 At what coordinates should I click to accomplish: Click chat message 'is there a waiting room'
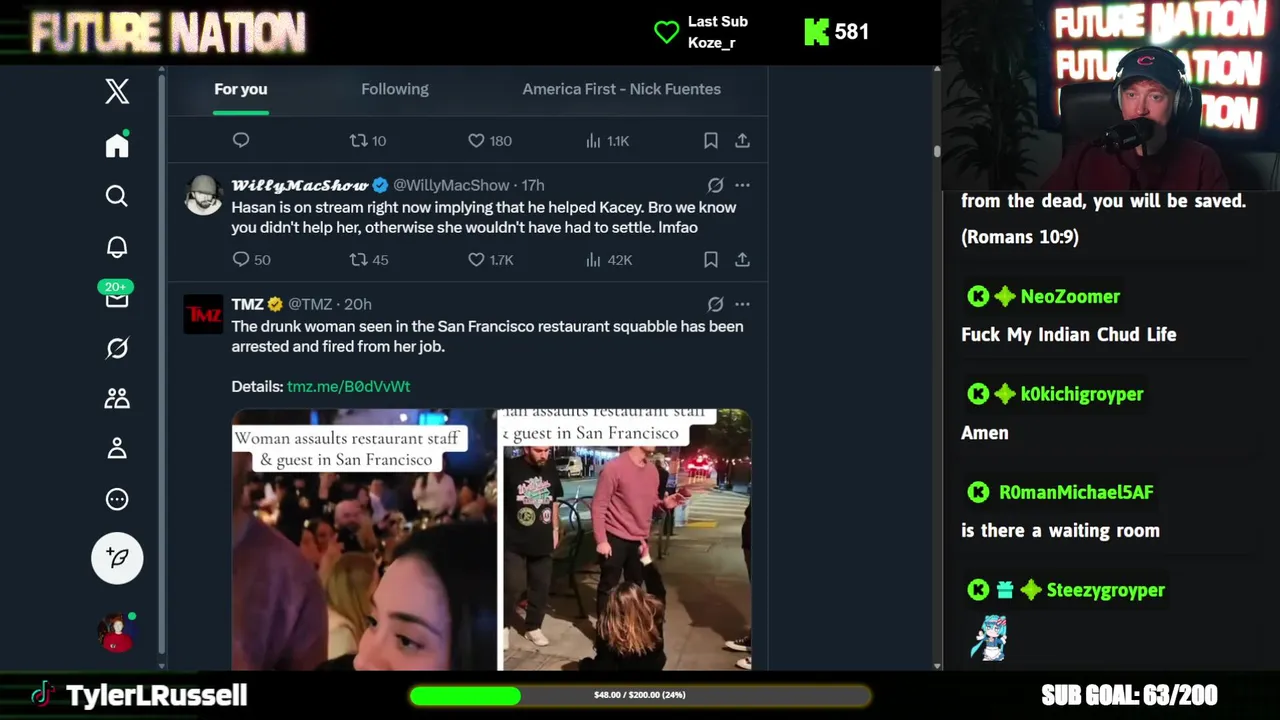pyautogui.click(x=1061, y=531)
